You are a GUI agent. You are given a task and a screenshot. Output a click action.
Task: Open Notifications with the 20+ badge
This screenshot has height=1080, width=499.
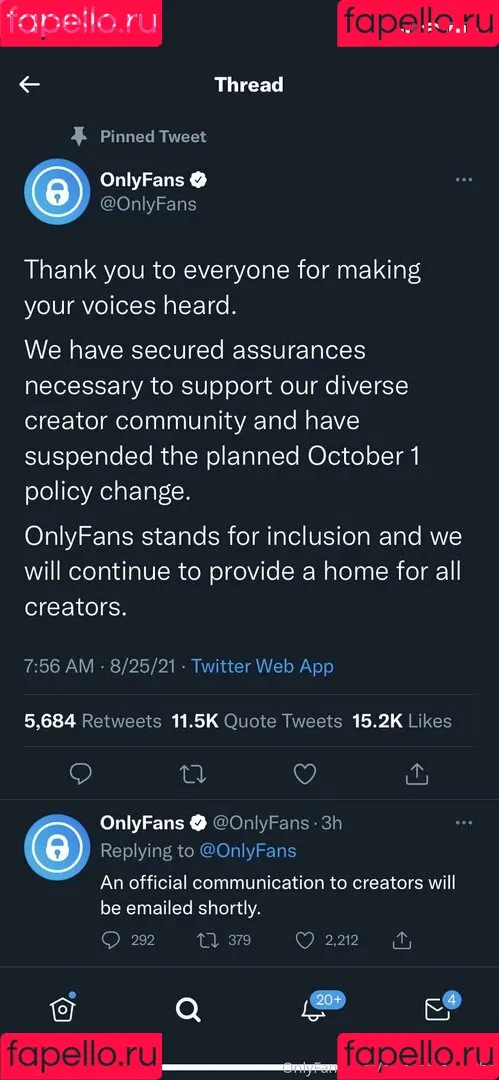315,1008
